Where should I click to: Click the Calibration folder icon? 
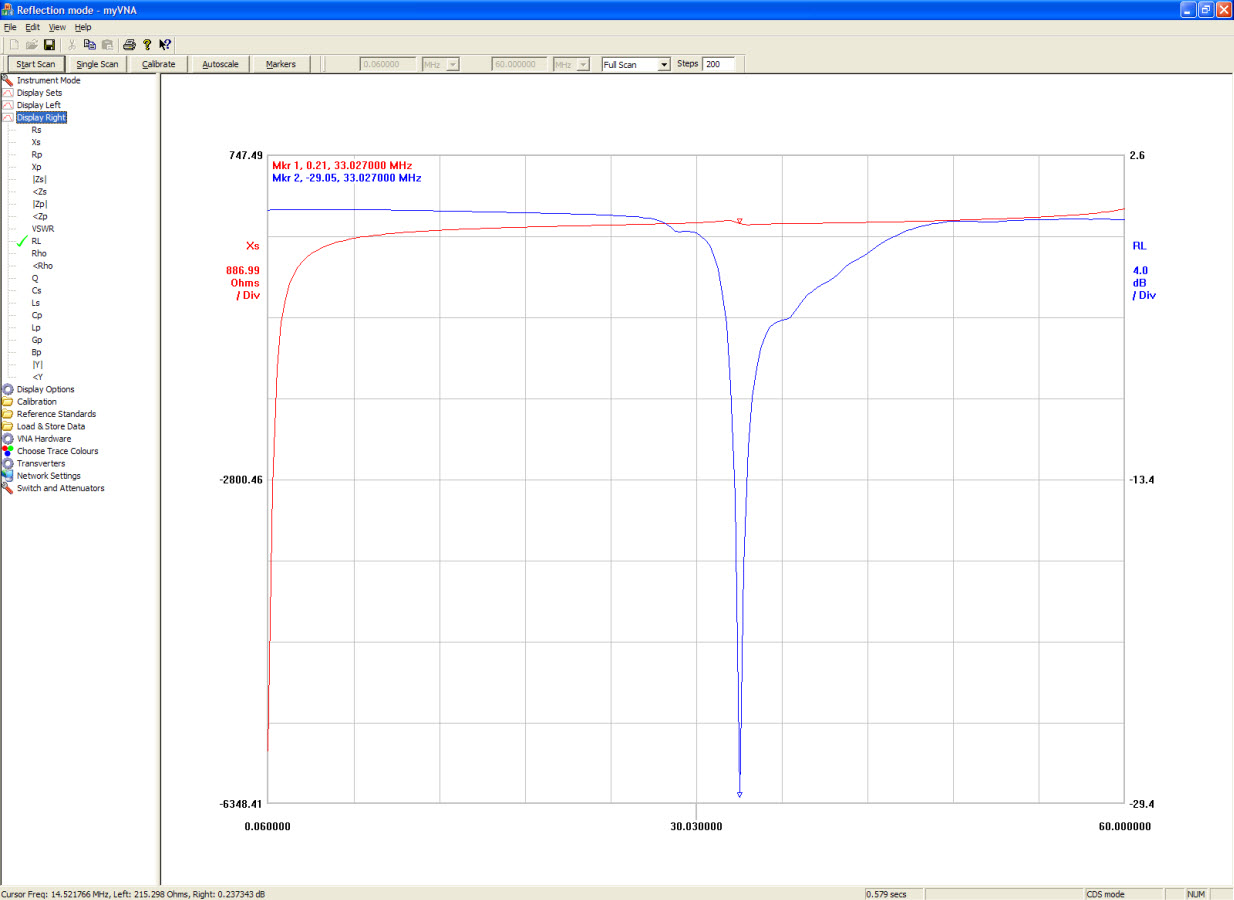click(x=7, y=402)
